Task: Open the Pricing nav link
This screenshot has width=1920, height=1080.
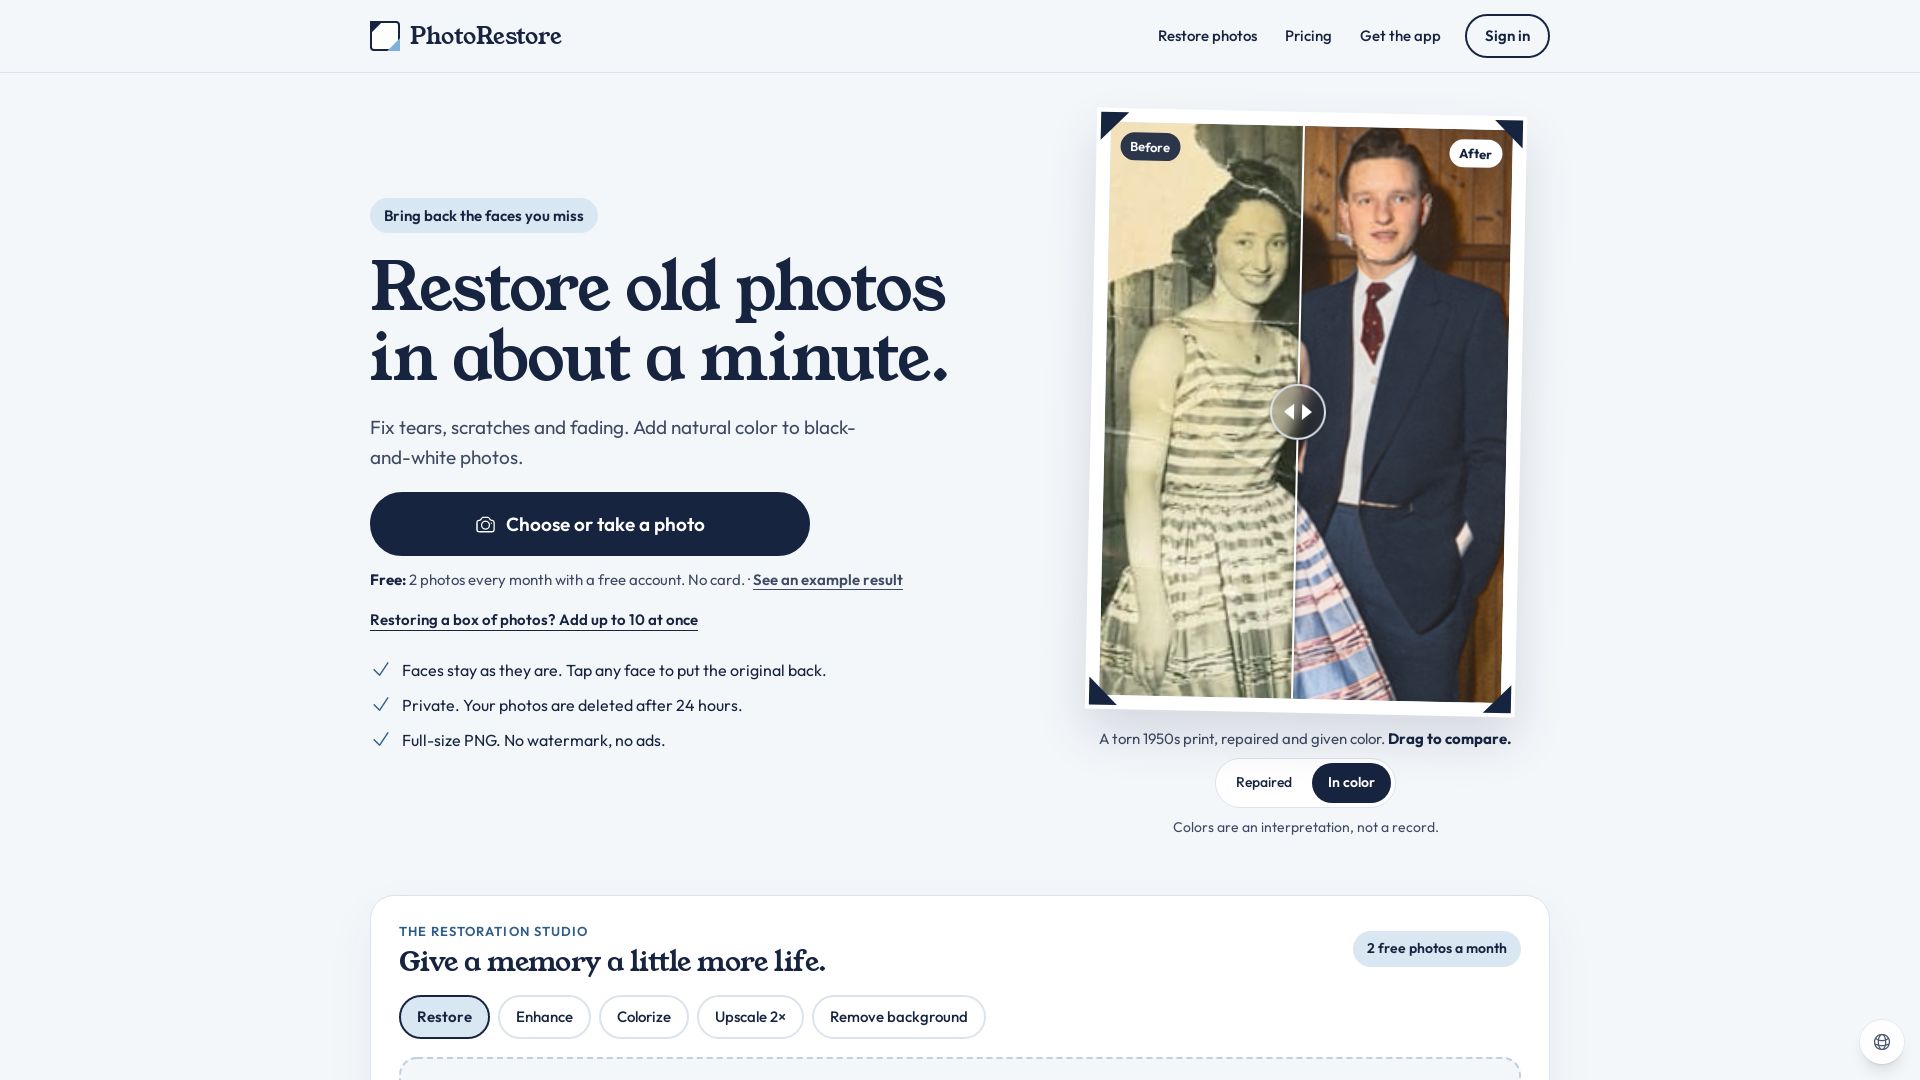Action: click(x=1308, y=36)
